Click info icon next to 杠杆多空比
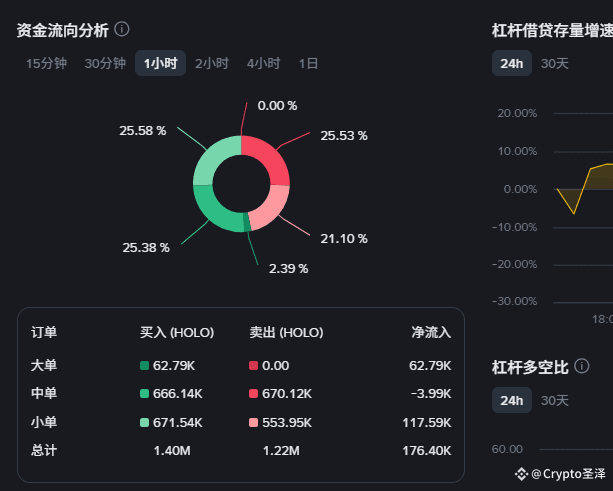Image resolution: width=613 pixels, height=491 pixels. [581, 366]
